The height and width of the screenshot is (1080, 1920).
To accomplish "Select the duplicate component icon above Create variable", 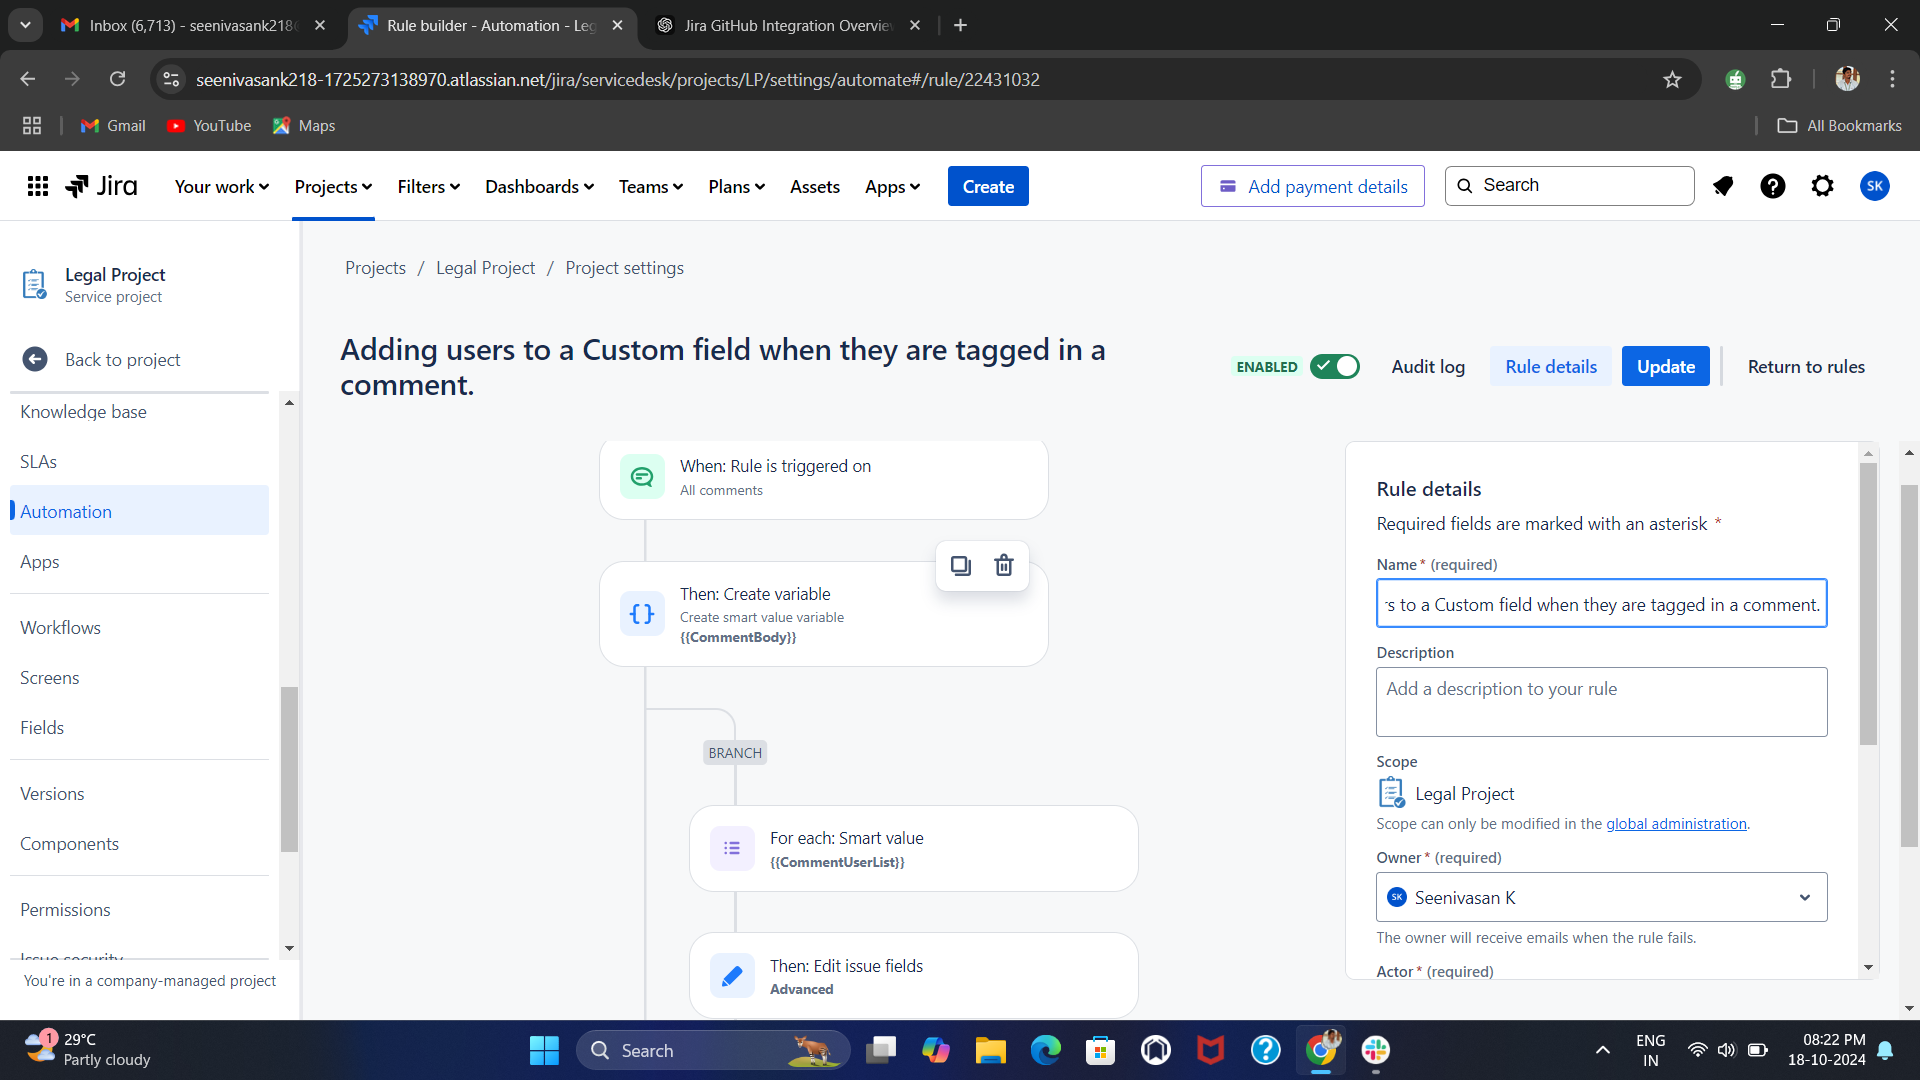I will (x=960, y=565).
